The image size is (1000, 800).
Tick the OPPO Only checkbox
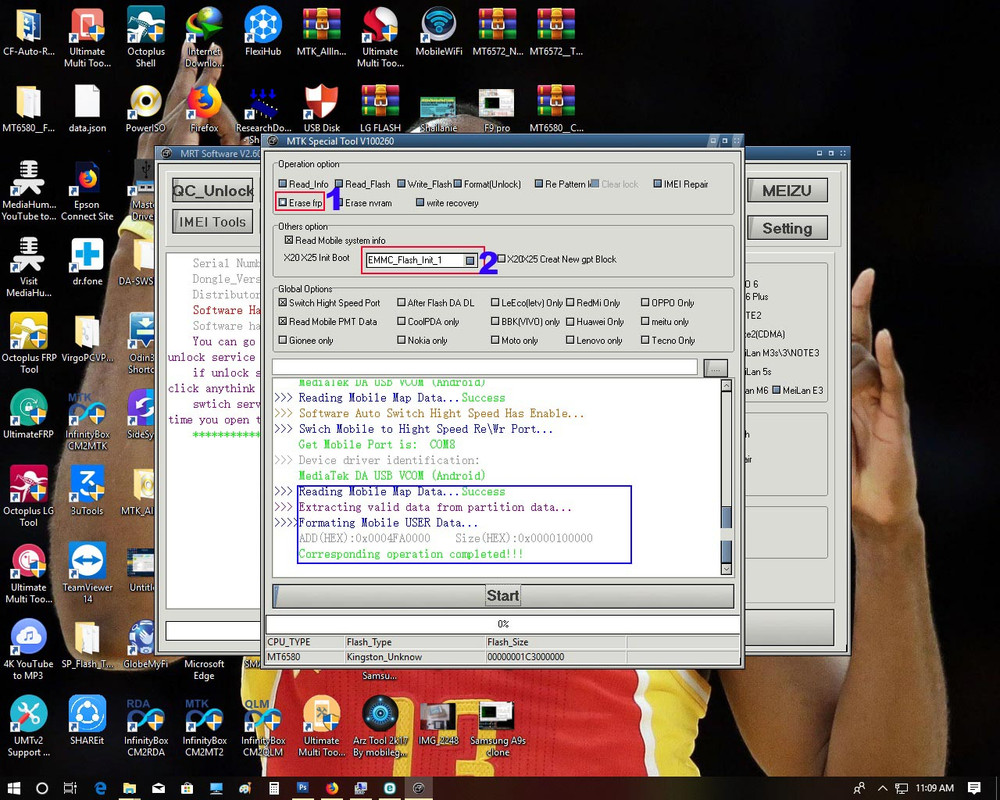[645, 303]
